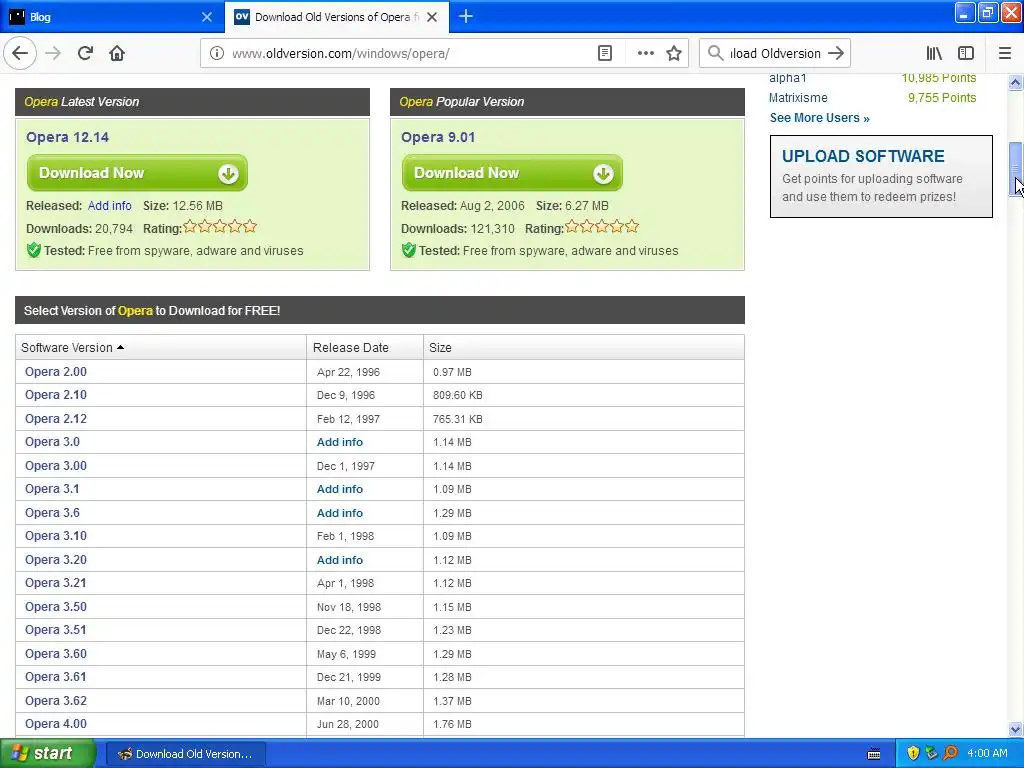Open Opera 3.6 version link
Screen dimensions: 1024x768
[x=52, y=513]
